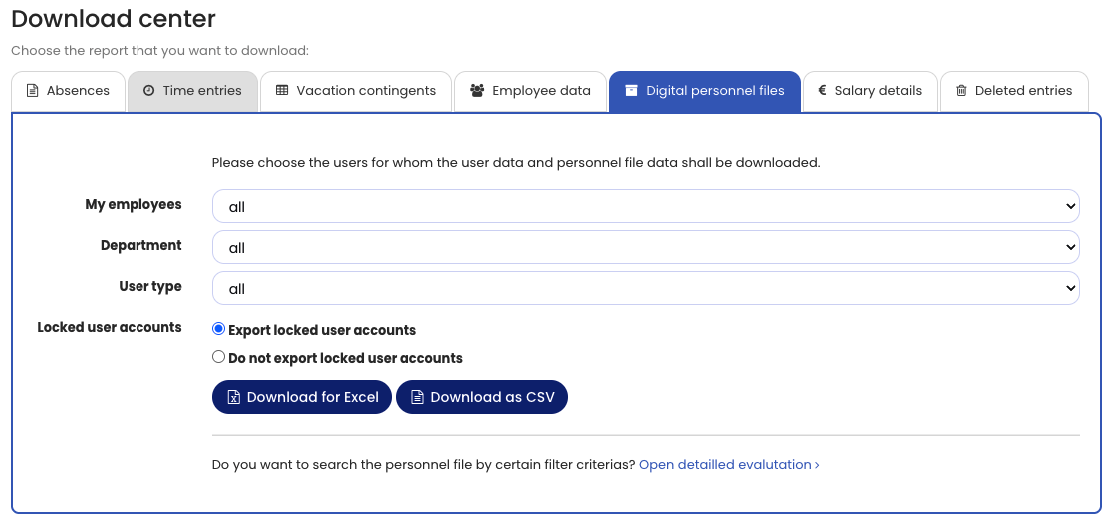Click the clock icon on Time entries
1107x524 pixels.
coord(148,91)
